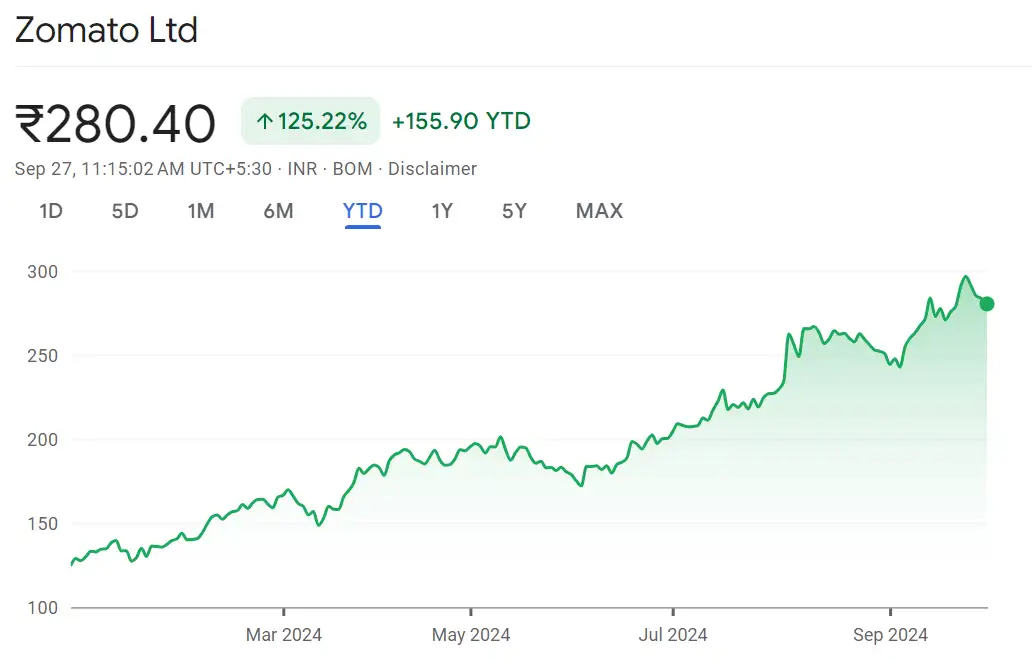Select the 5D time range
Screen dimensions: 1032x666
(x=124, y=211)
